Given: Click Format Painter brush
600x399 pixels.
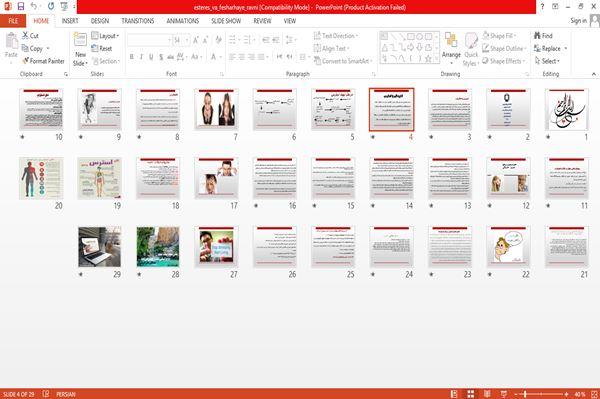Looking at the screenshot, I should (x=43, y=61).
